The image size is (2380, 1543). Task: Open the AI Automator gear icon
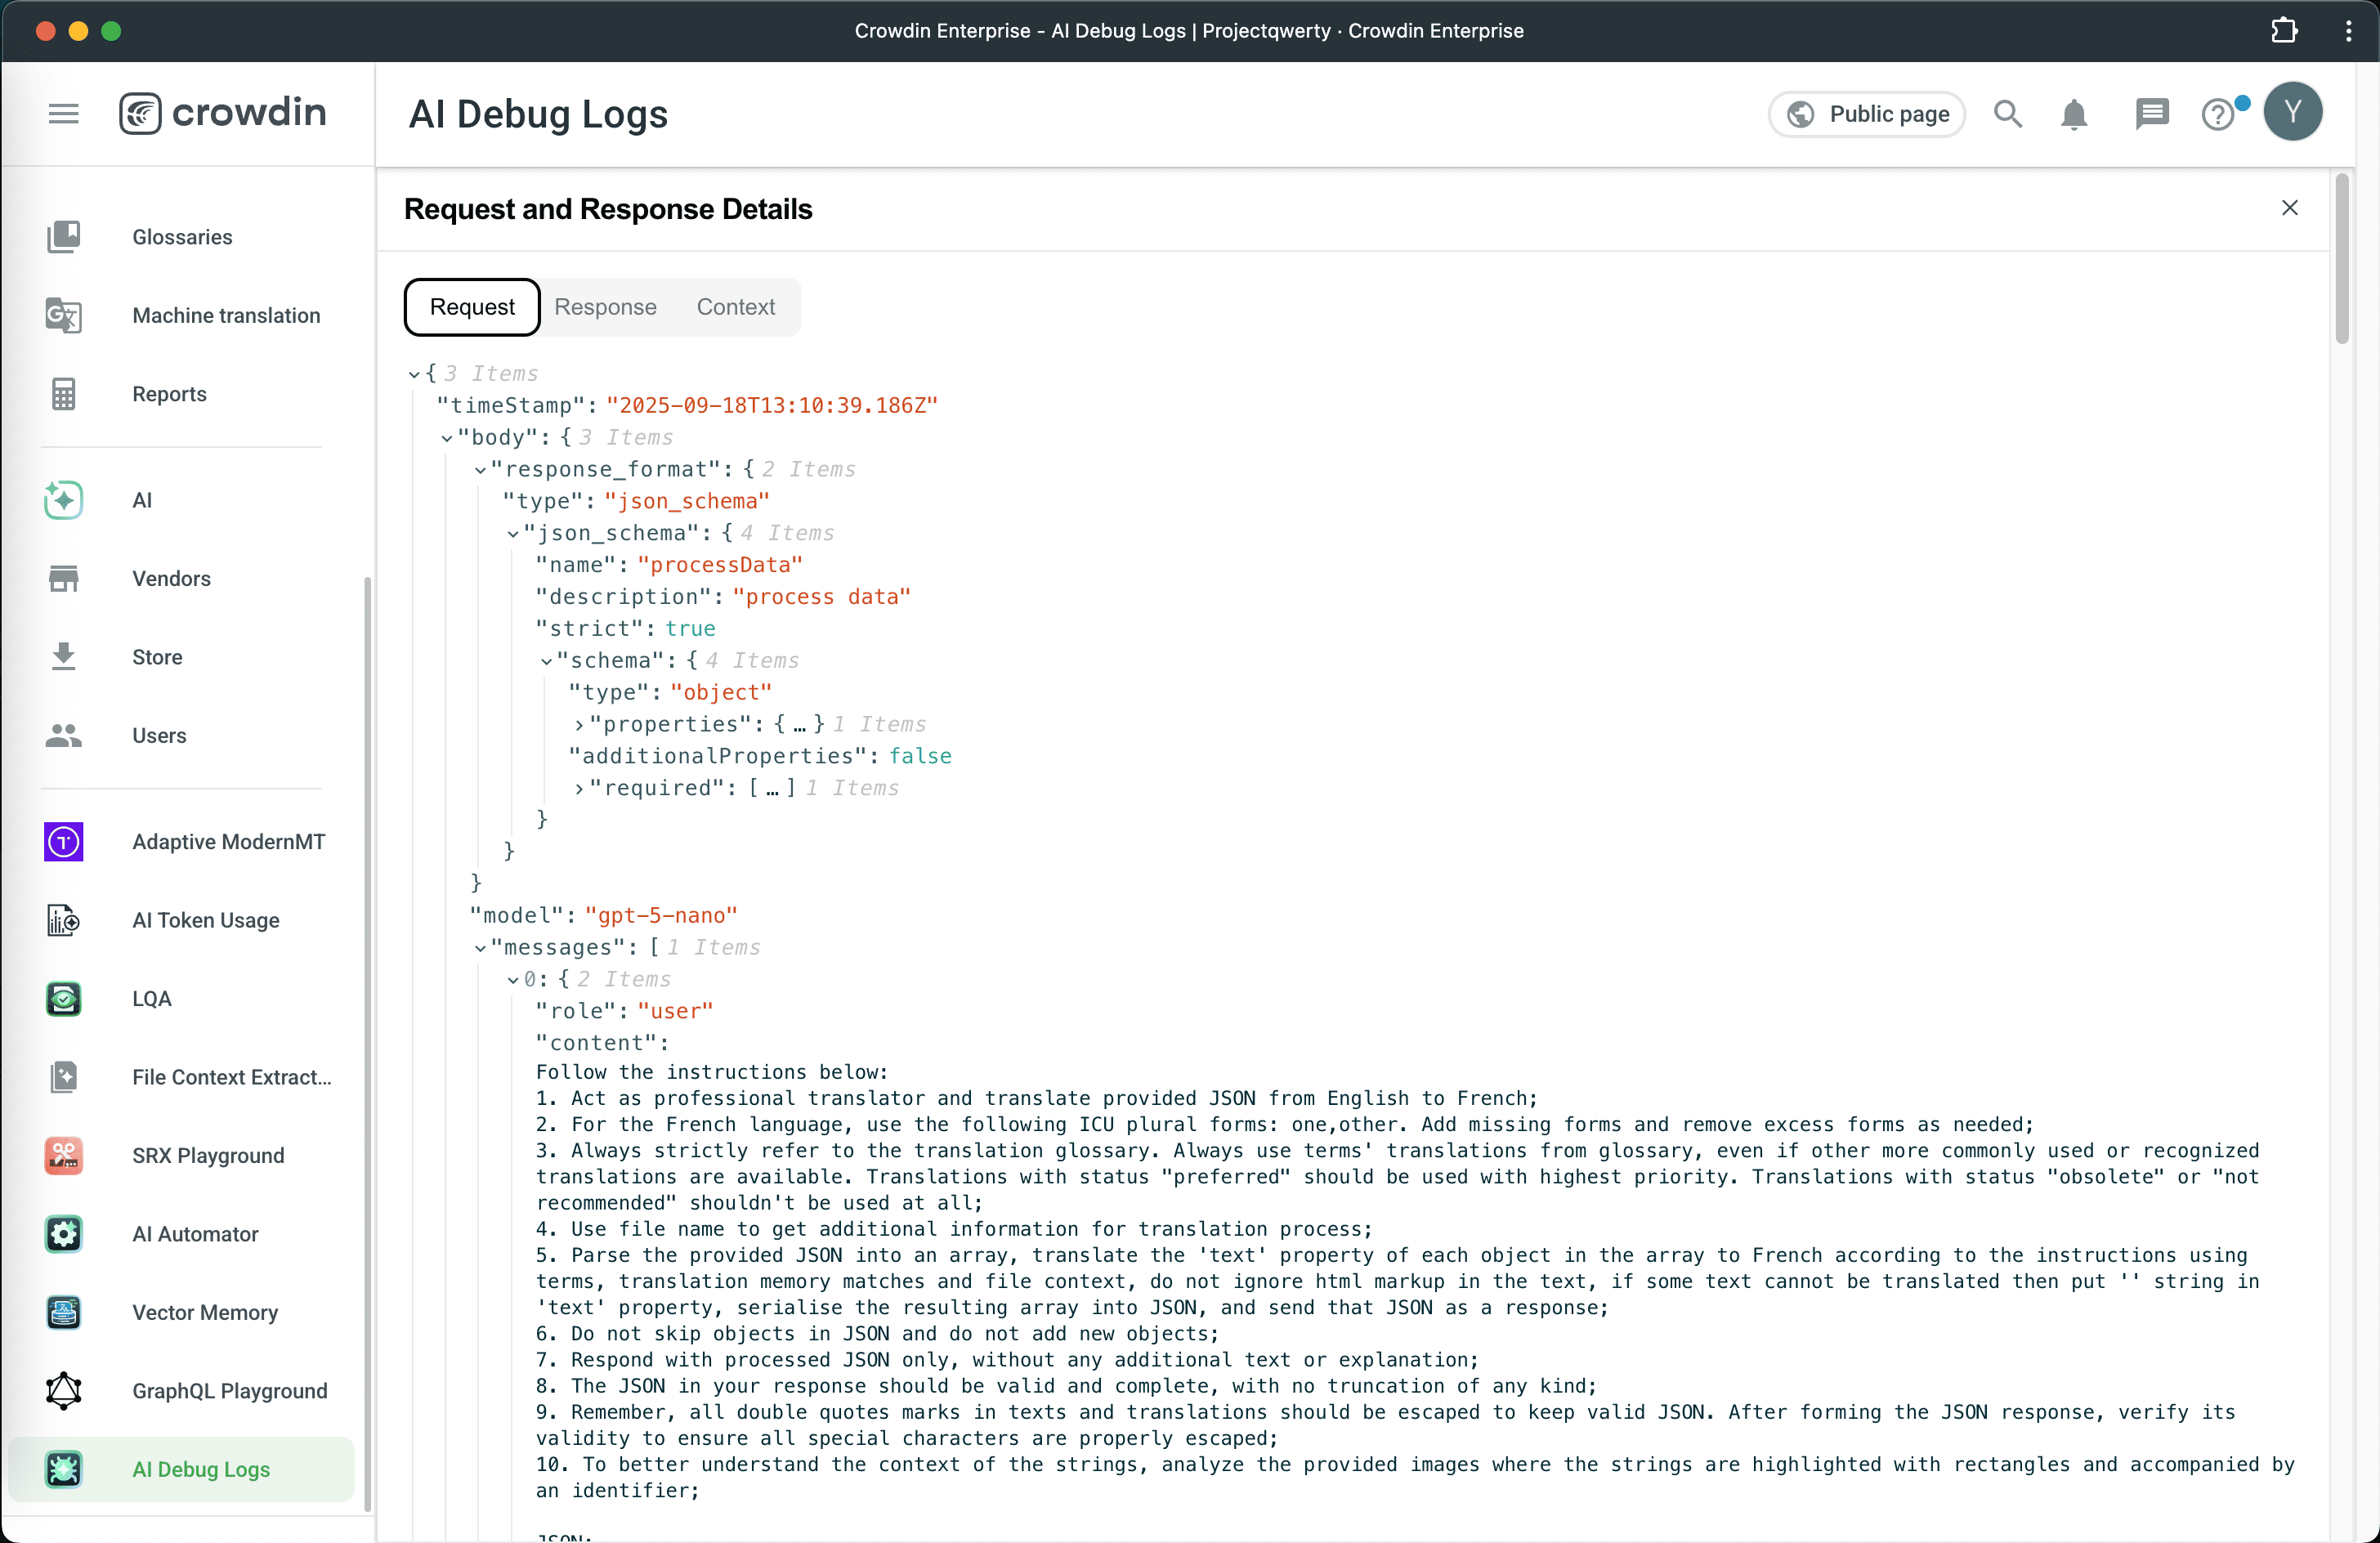64,1234
